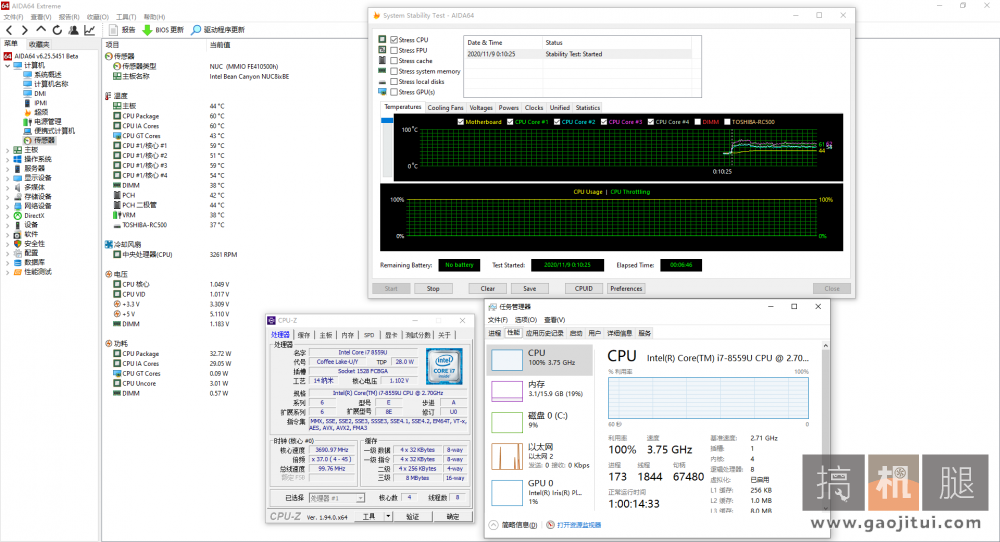Click the 驱动程序更新 magnifier icon

(196, 30)
